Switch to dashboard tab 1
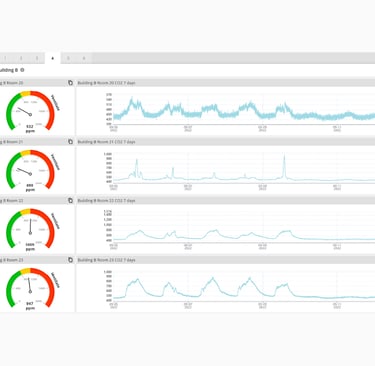This screenshot has width=375, height=366. 5,58
